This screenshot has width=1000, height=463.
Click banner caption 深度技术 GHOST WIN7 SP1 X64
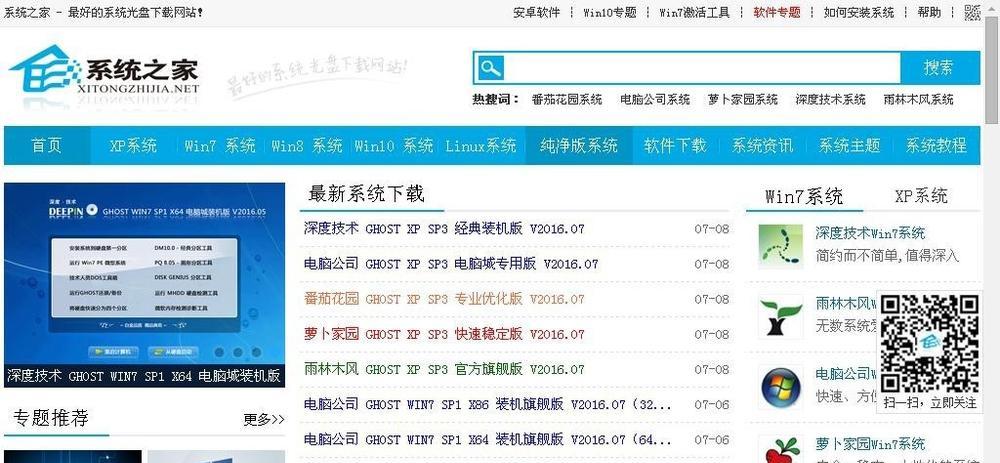[144, 376]
